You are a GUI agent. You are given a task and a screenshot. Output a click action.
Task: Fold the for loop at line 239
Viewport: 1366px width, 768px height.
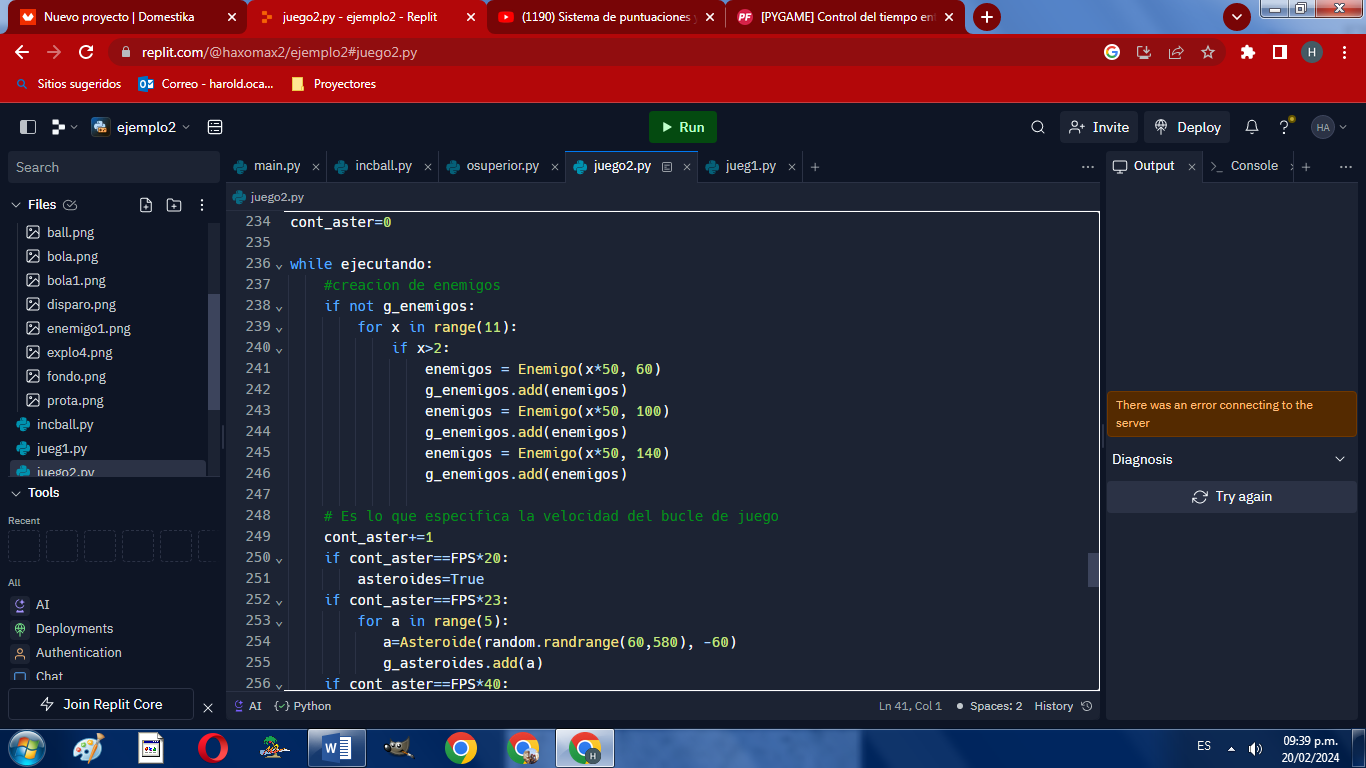279,328
